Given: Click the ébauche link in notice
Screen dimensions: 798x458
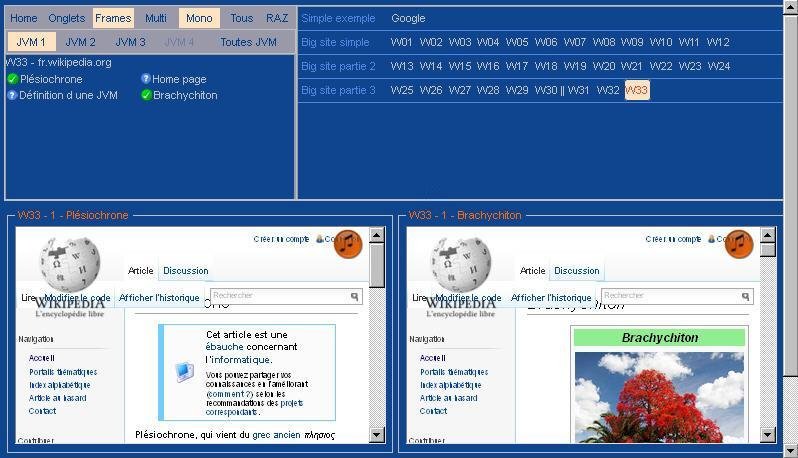Looking at the screenshot, I should pyautogui.click(x=224, y=347).
